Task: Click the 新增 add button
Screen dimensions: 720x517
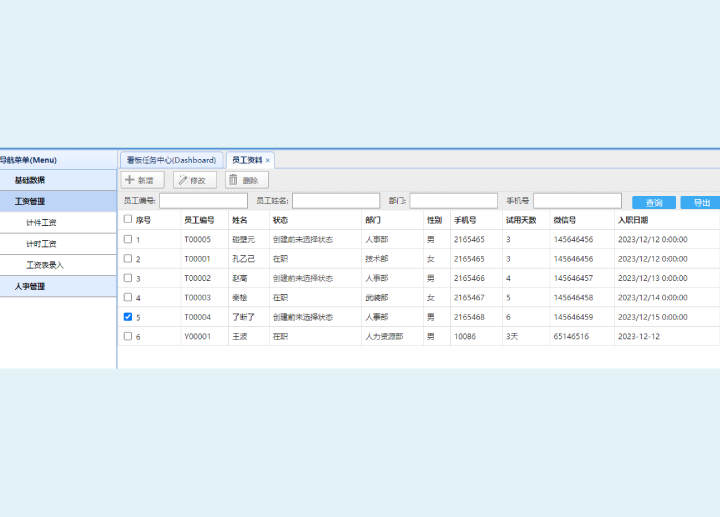Action: click(x=142, y=180)
